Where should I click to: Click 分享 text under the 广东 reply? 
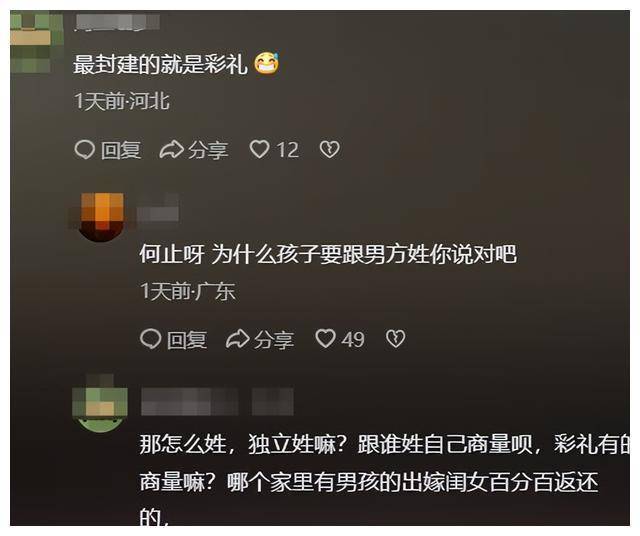click(274, 340)
